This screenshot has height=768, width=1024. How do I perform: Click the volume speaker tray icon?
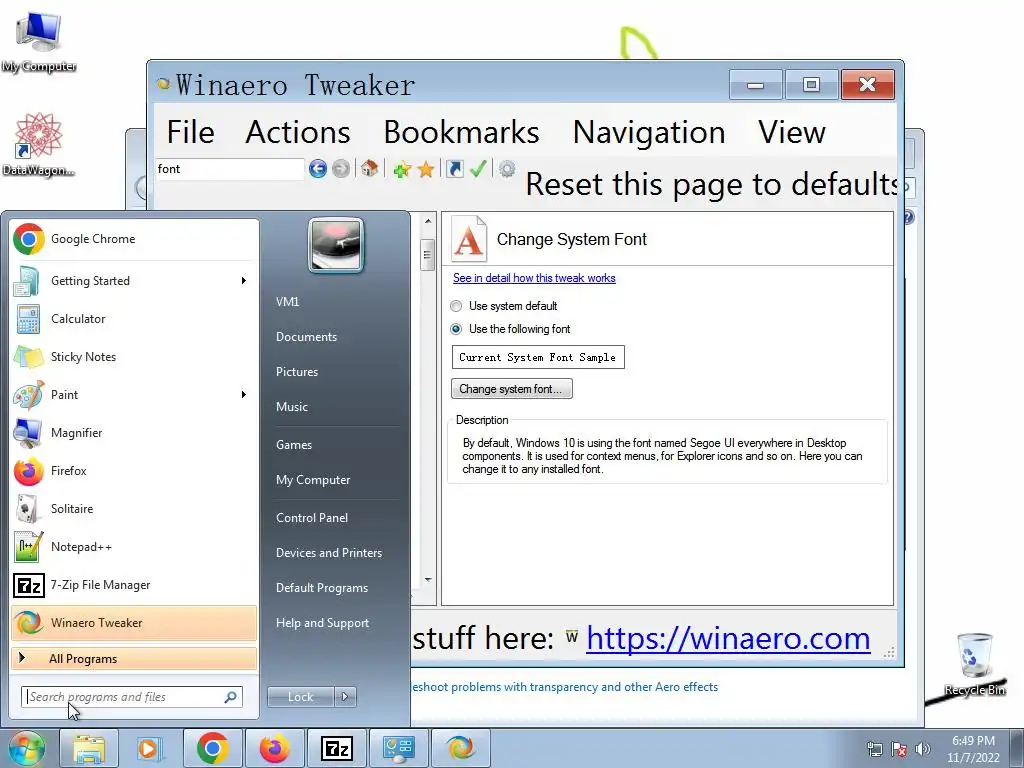coord(923,749)
